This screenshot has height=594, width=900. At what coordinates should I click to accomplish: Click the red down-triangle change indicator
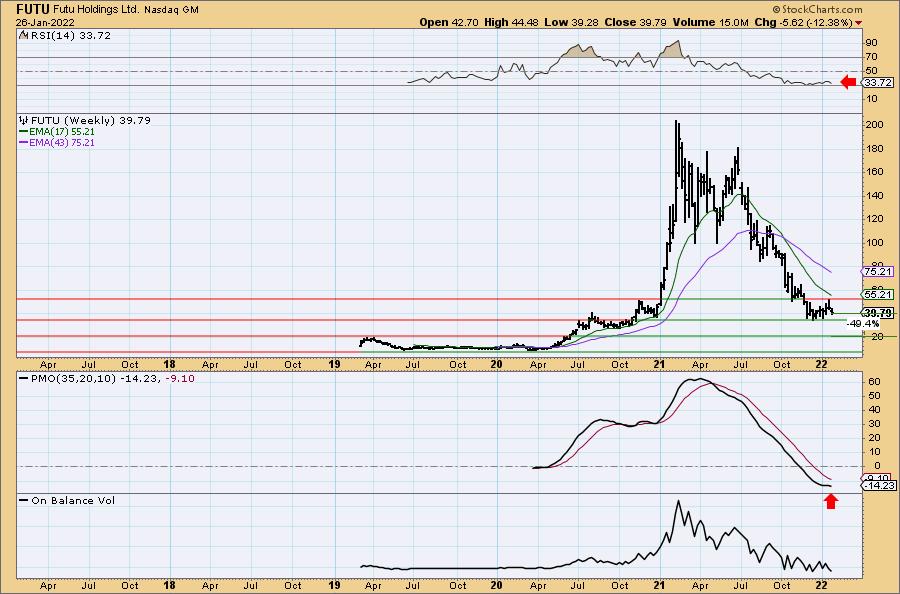click(x=859, y=23)
